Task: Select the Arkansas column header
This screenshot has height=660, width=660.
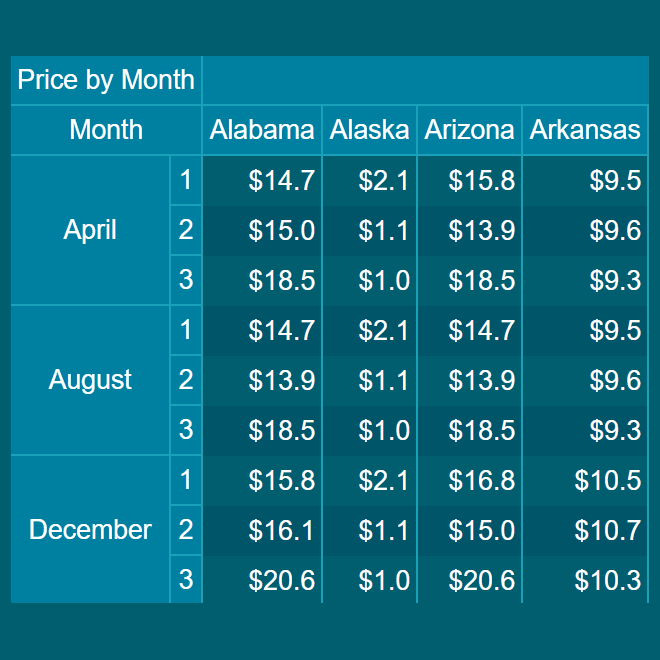Action: (585, 130)
